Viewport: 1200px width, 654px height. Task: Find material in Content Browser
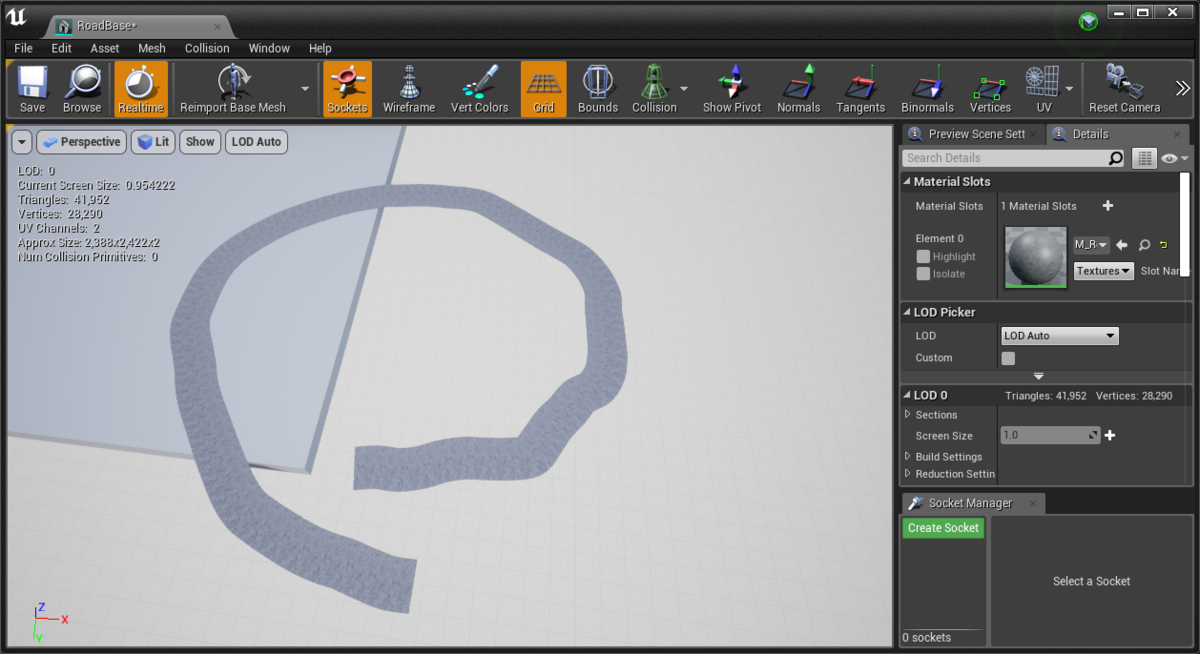pos(1144,245)
